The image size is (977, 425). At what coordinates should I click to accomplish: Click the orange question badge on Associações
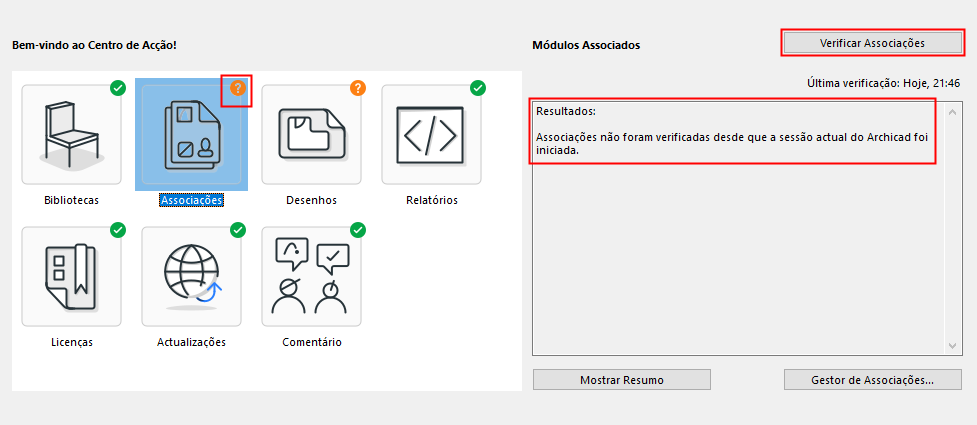pos(237,89)
